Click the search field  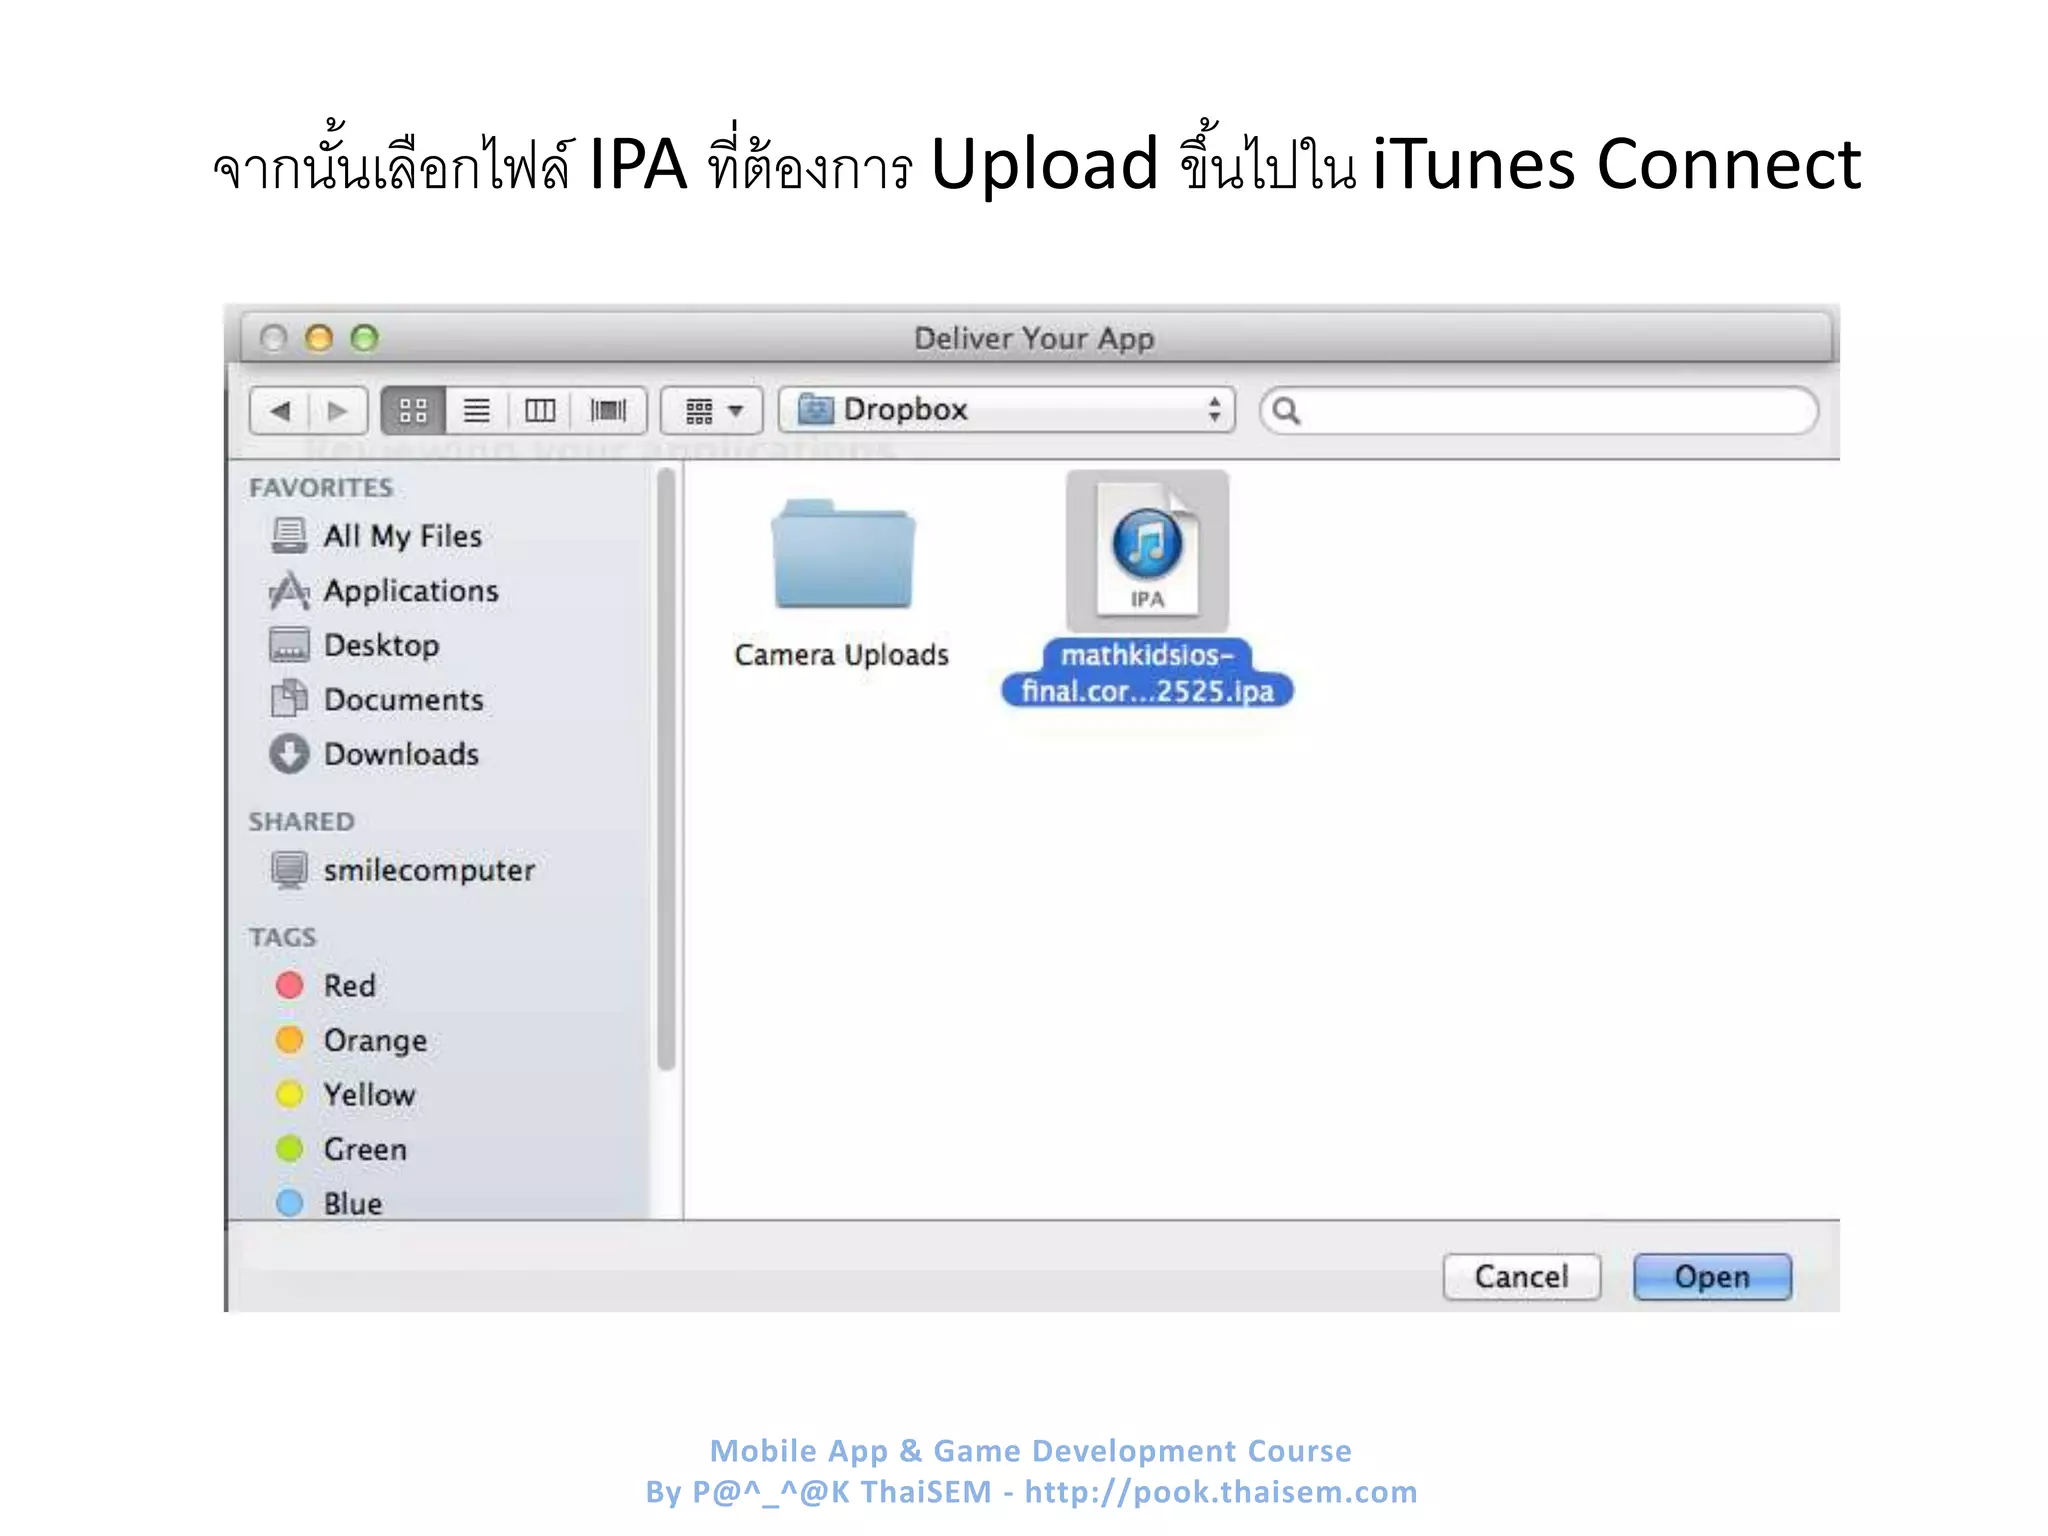pos(1539,411)
